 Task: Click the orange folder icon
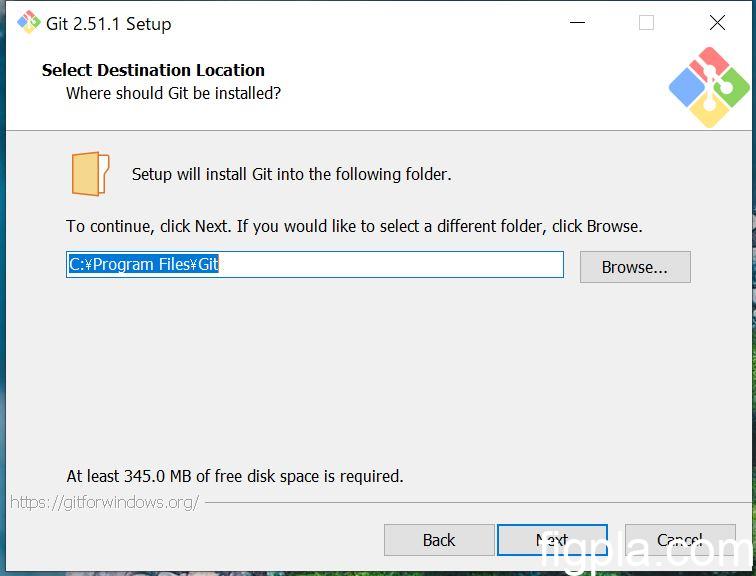[x=89, y=174]
